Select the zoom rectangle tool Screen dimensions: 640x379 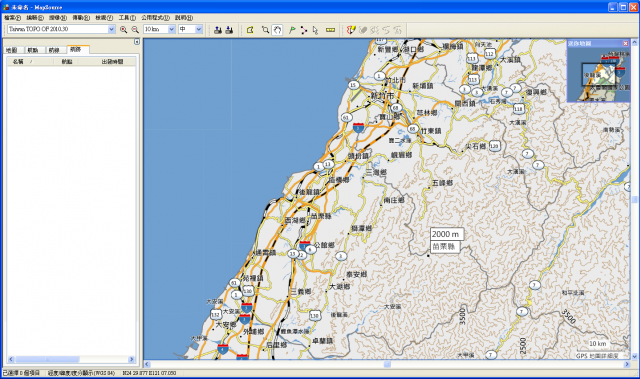coord(265,29)
